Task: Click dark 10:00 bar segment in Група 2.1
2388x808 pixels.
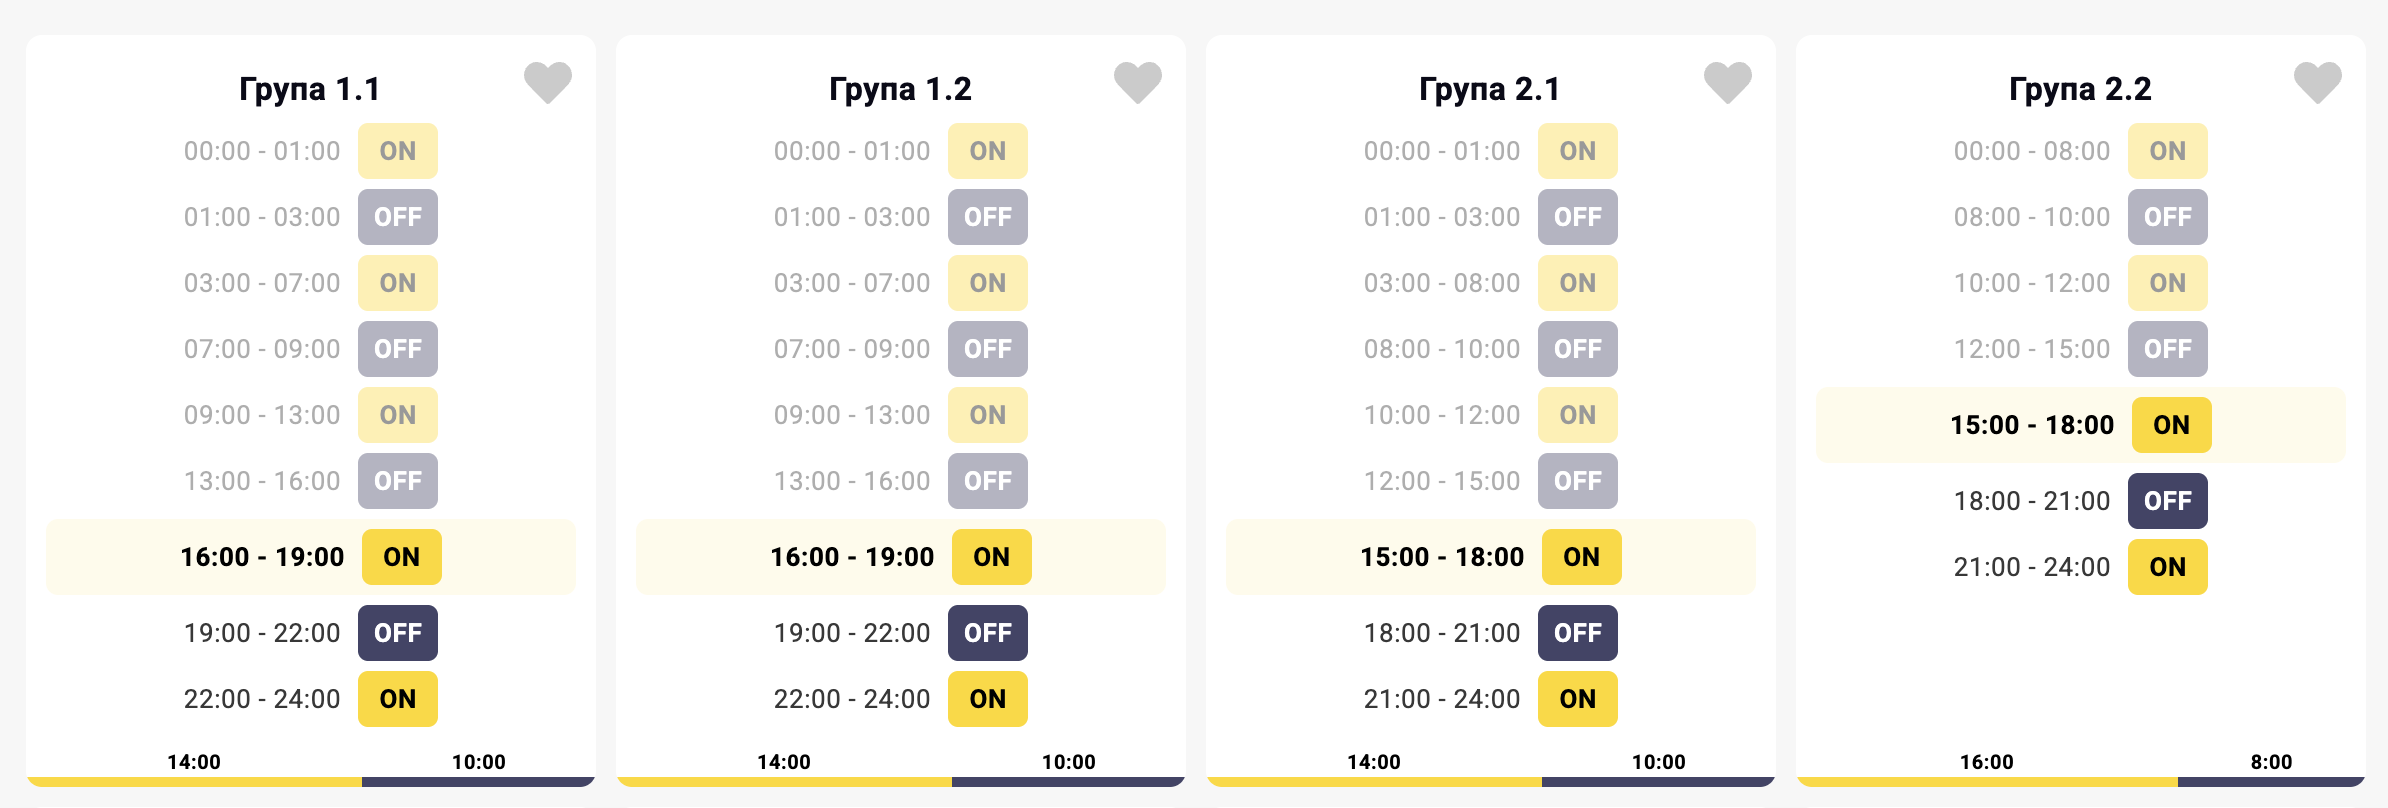Action: point(1658,781)
